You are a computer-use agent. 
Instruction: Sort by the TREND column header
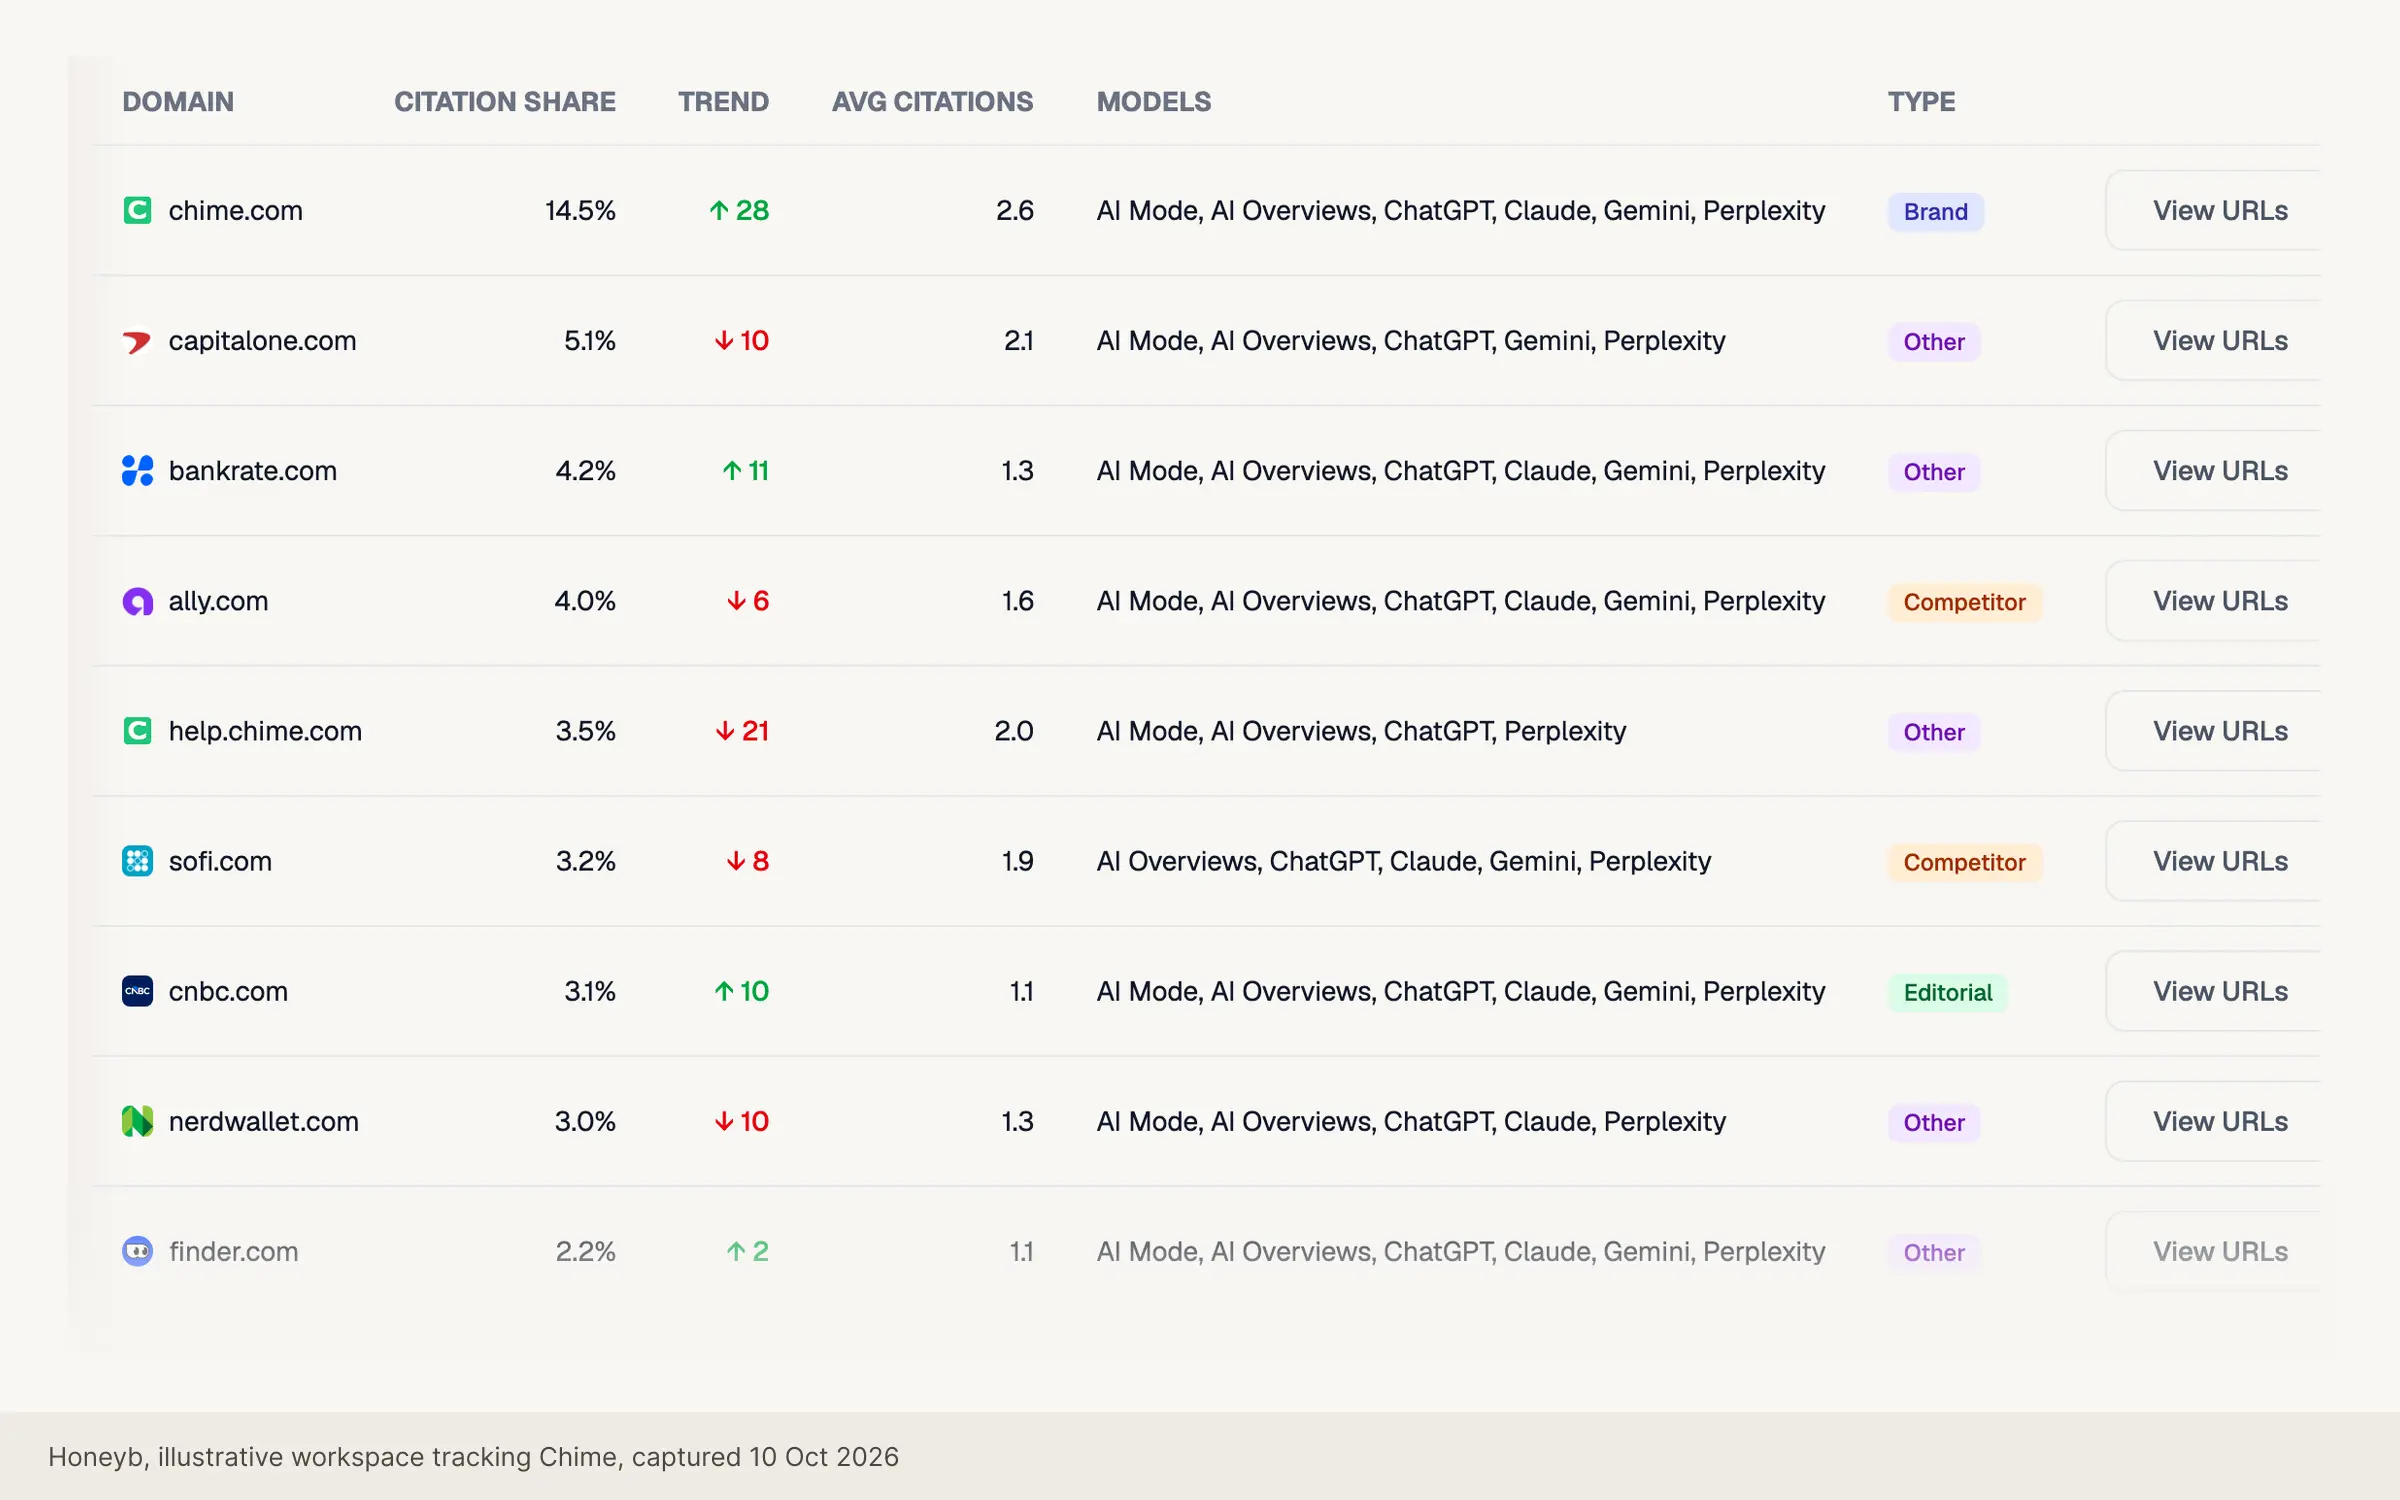pos(723,102)
